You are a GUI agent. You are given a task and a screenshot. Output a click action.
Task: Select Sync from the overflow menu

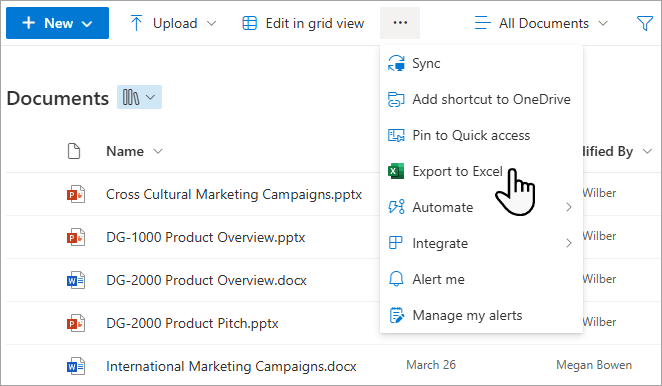[x=481, y=63]
